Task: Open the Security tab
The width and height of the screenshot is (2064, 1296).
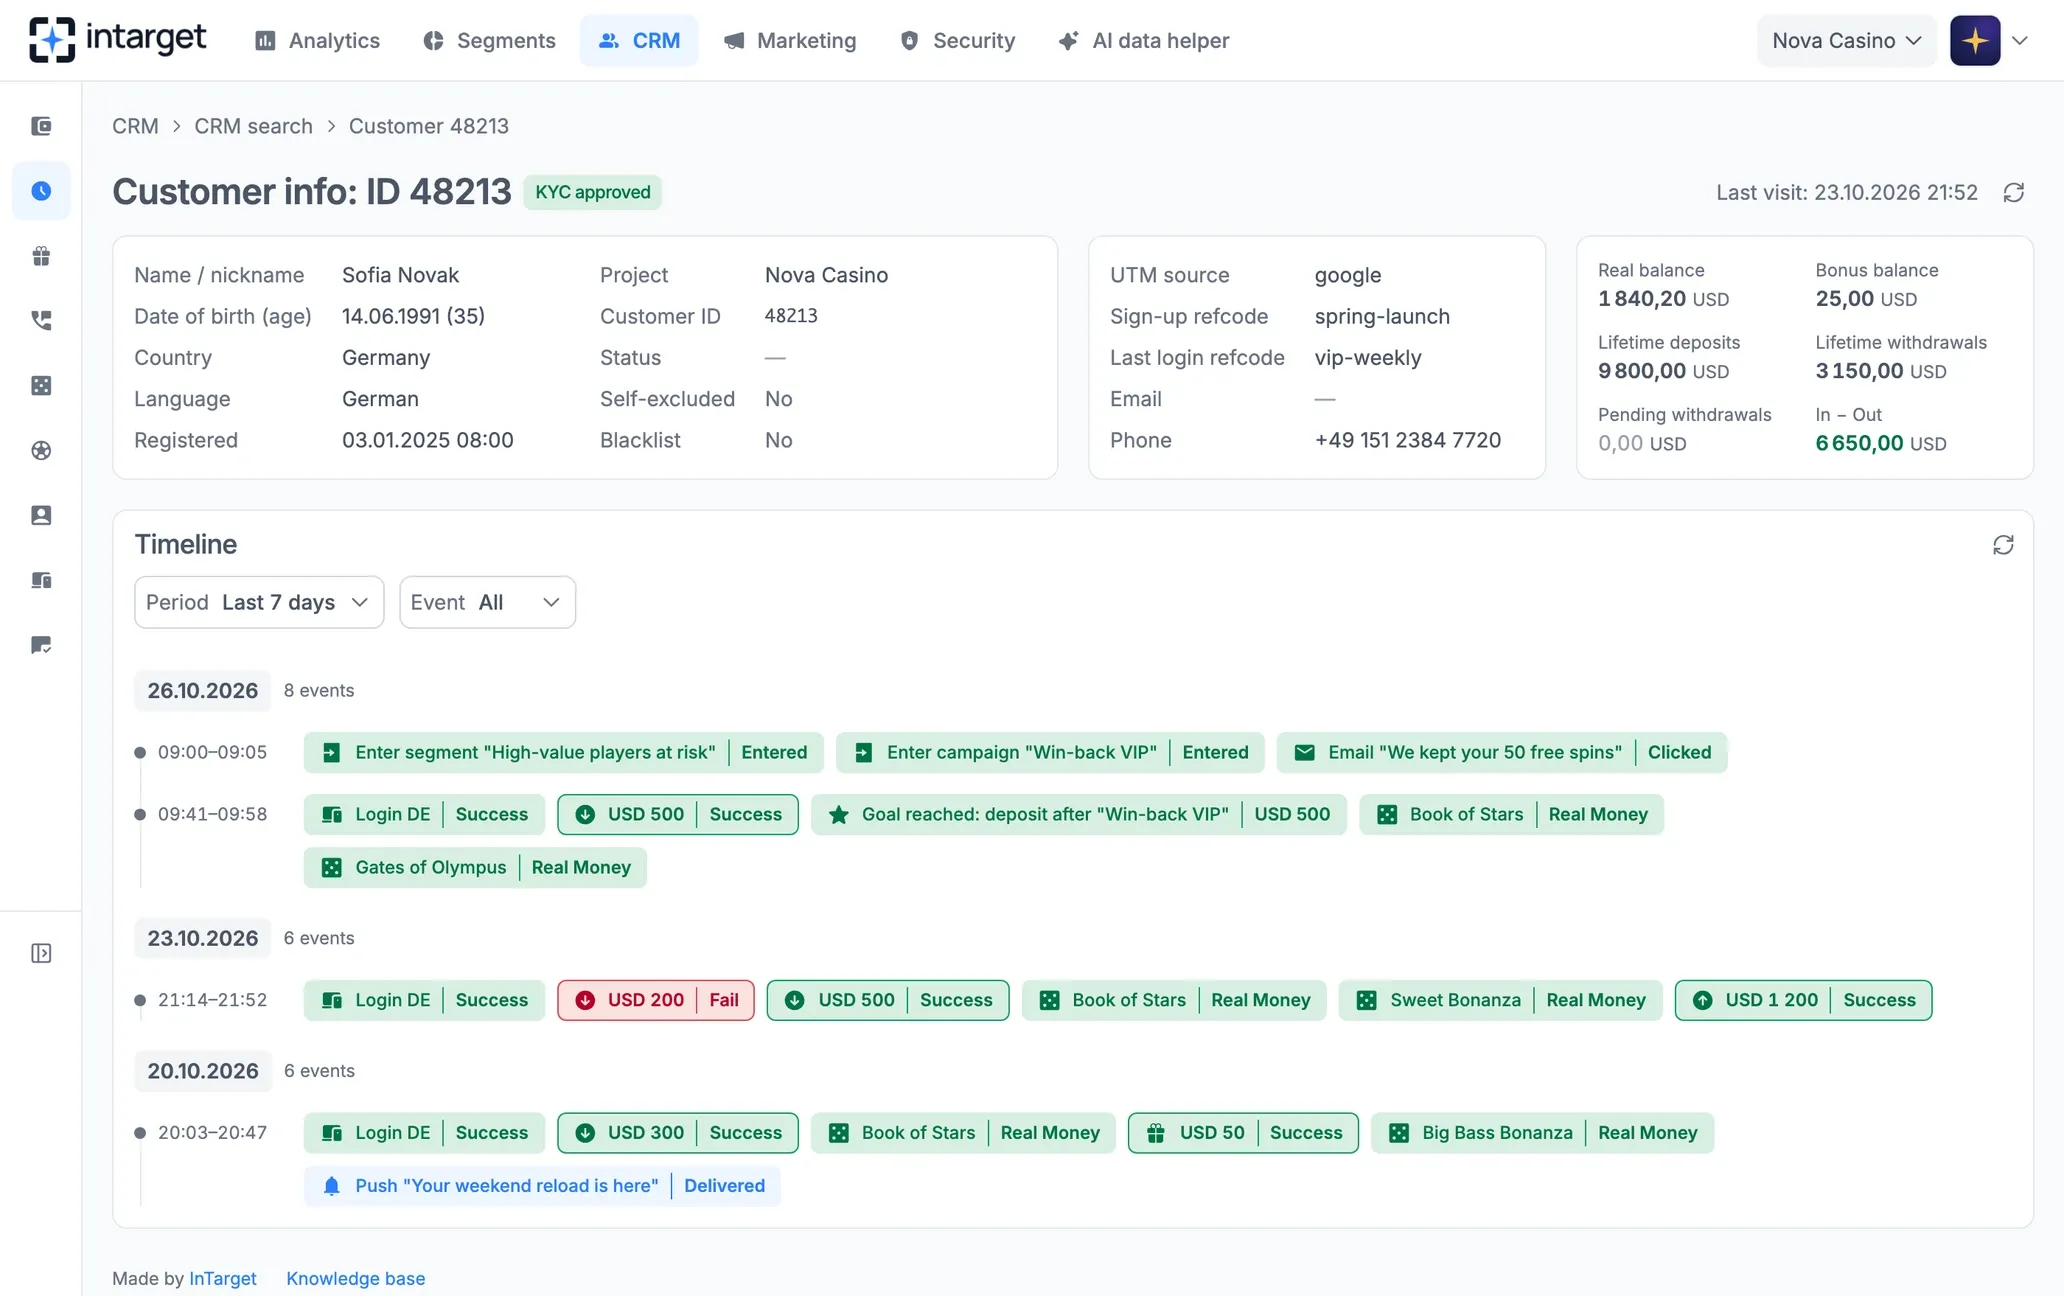Action: point(957,40)
